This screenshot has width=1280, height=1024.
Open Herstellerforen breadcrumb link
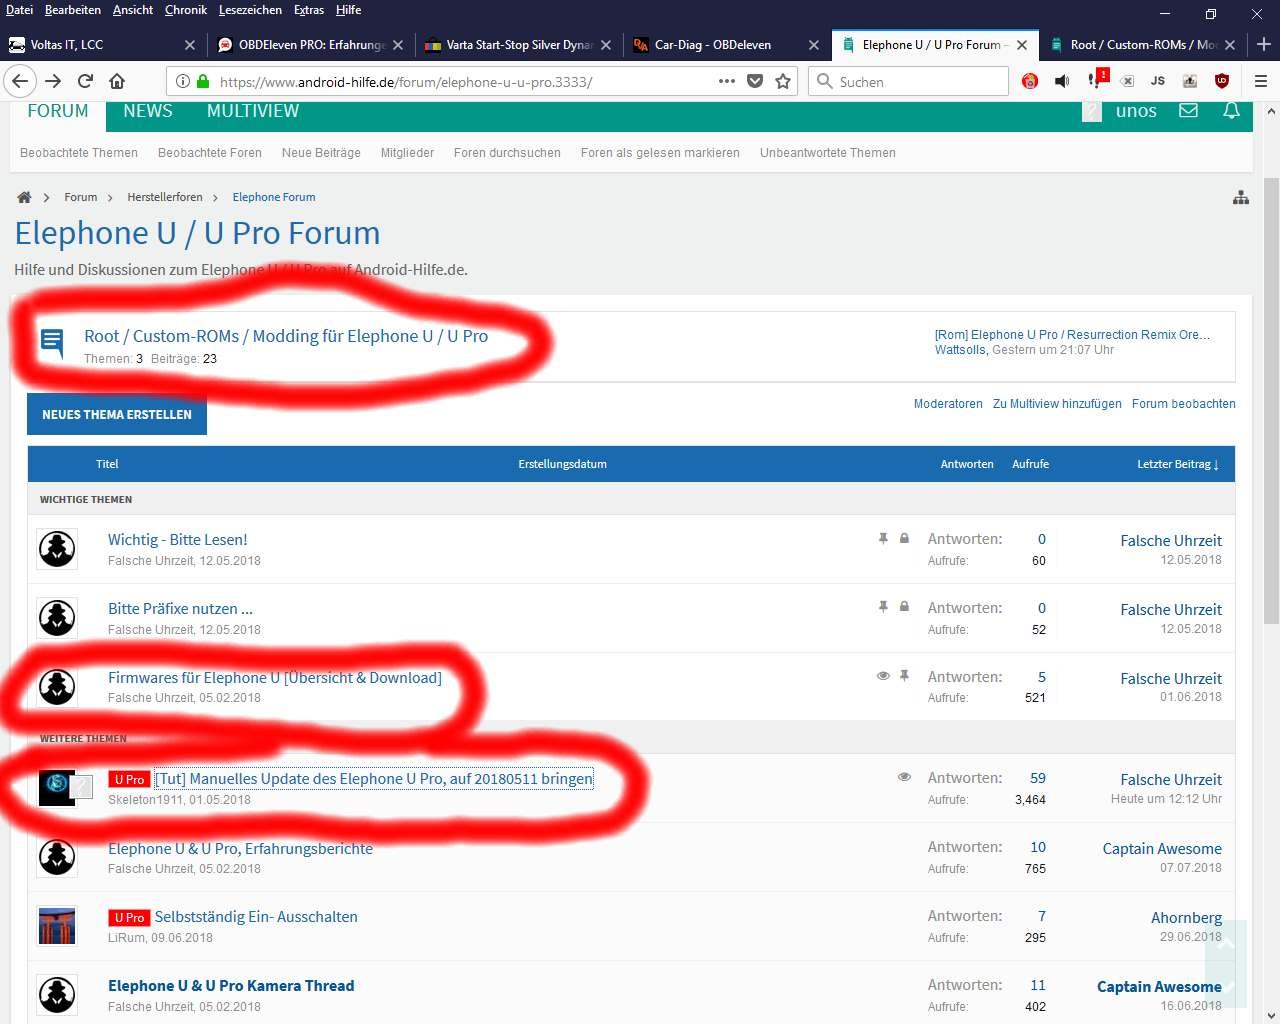pos(165,197)
